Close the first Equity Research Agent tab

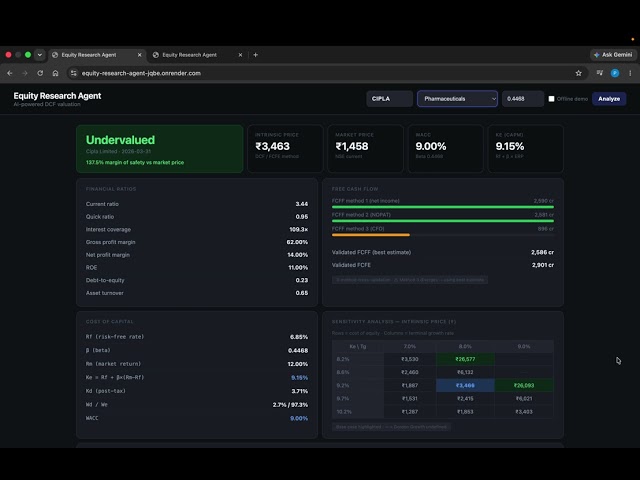tap(140, 55)
